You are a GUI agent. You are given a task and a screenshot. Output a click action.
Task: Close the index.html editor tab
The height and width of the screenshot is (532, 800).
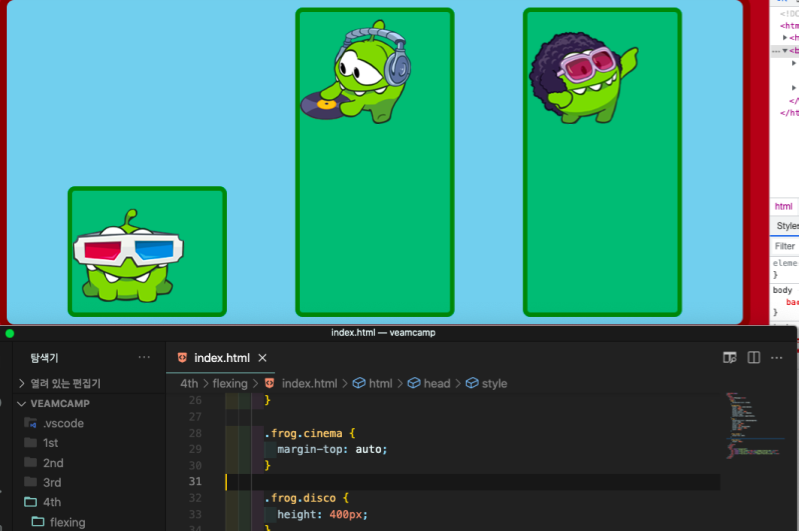pos(262,358)
